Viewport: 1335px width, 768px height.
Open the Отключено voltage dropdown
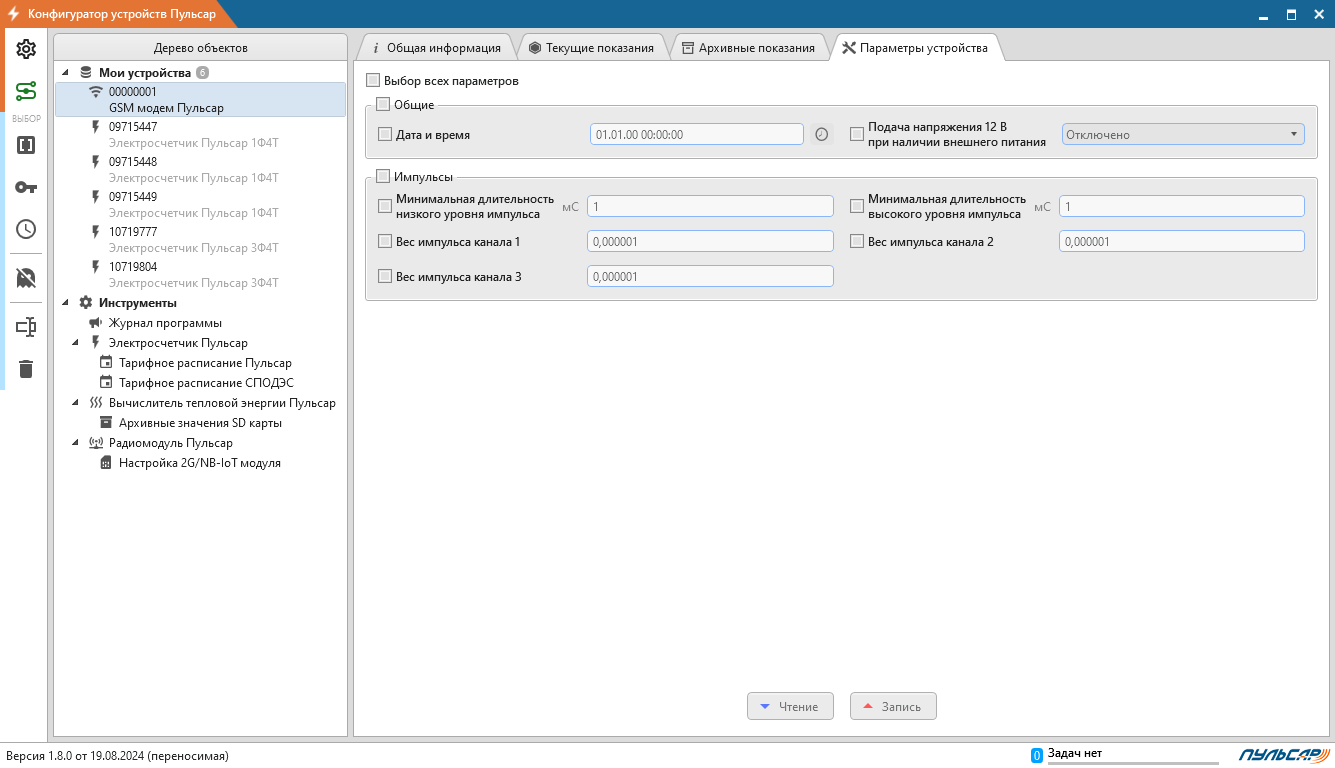[1183, 134]
